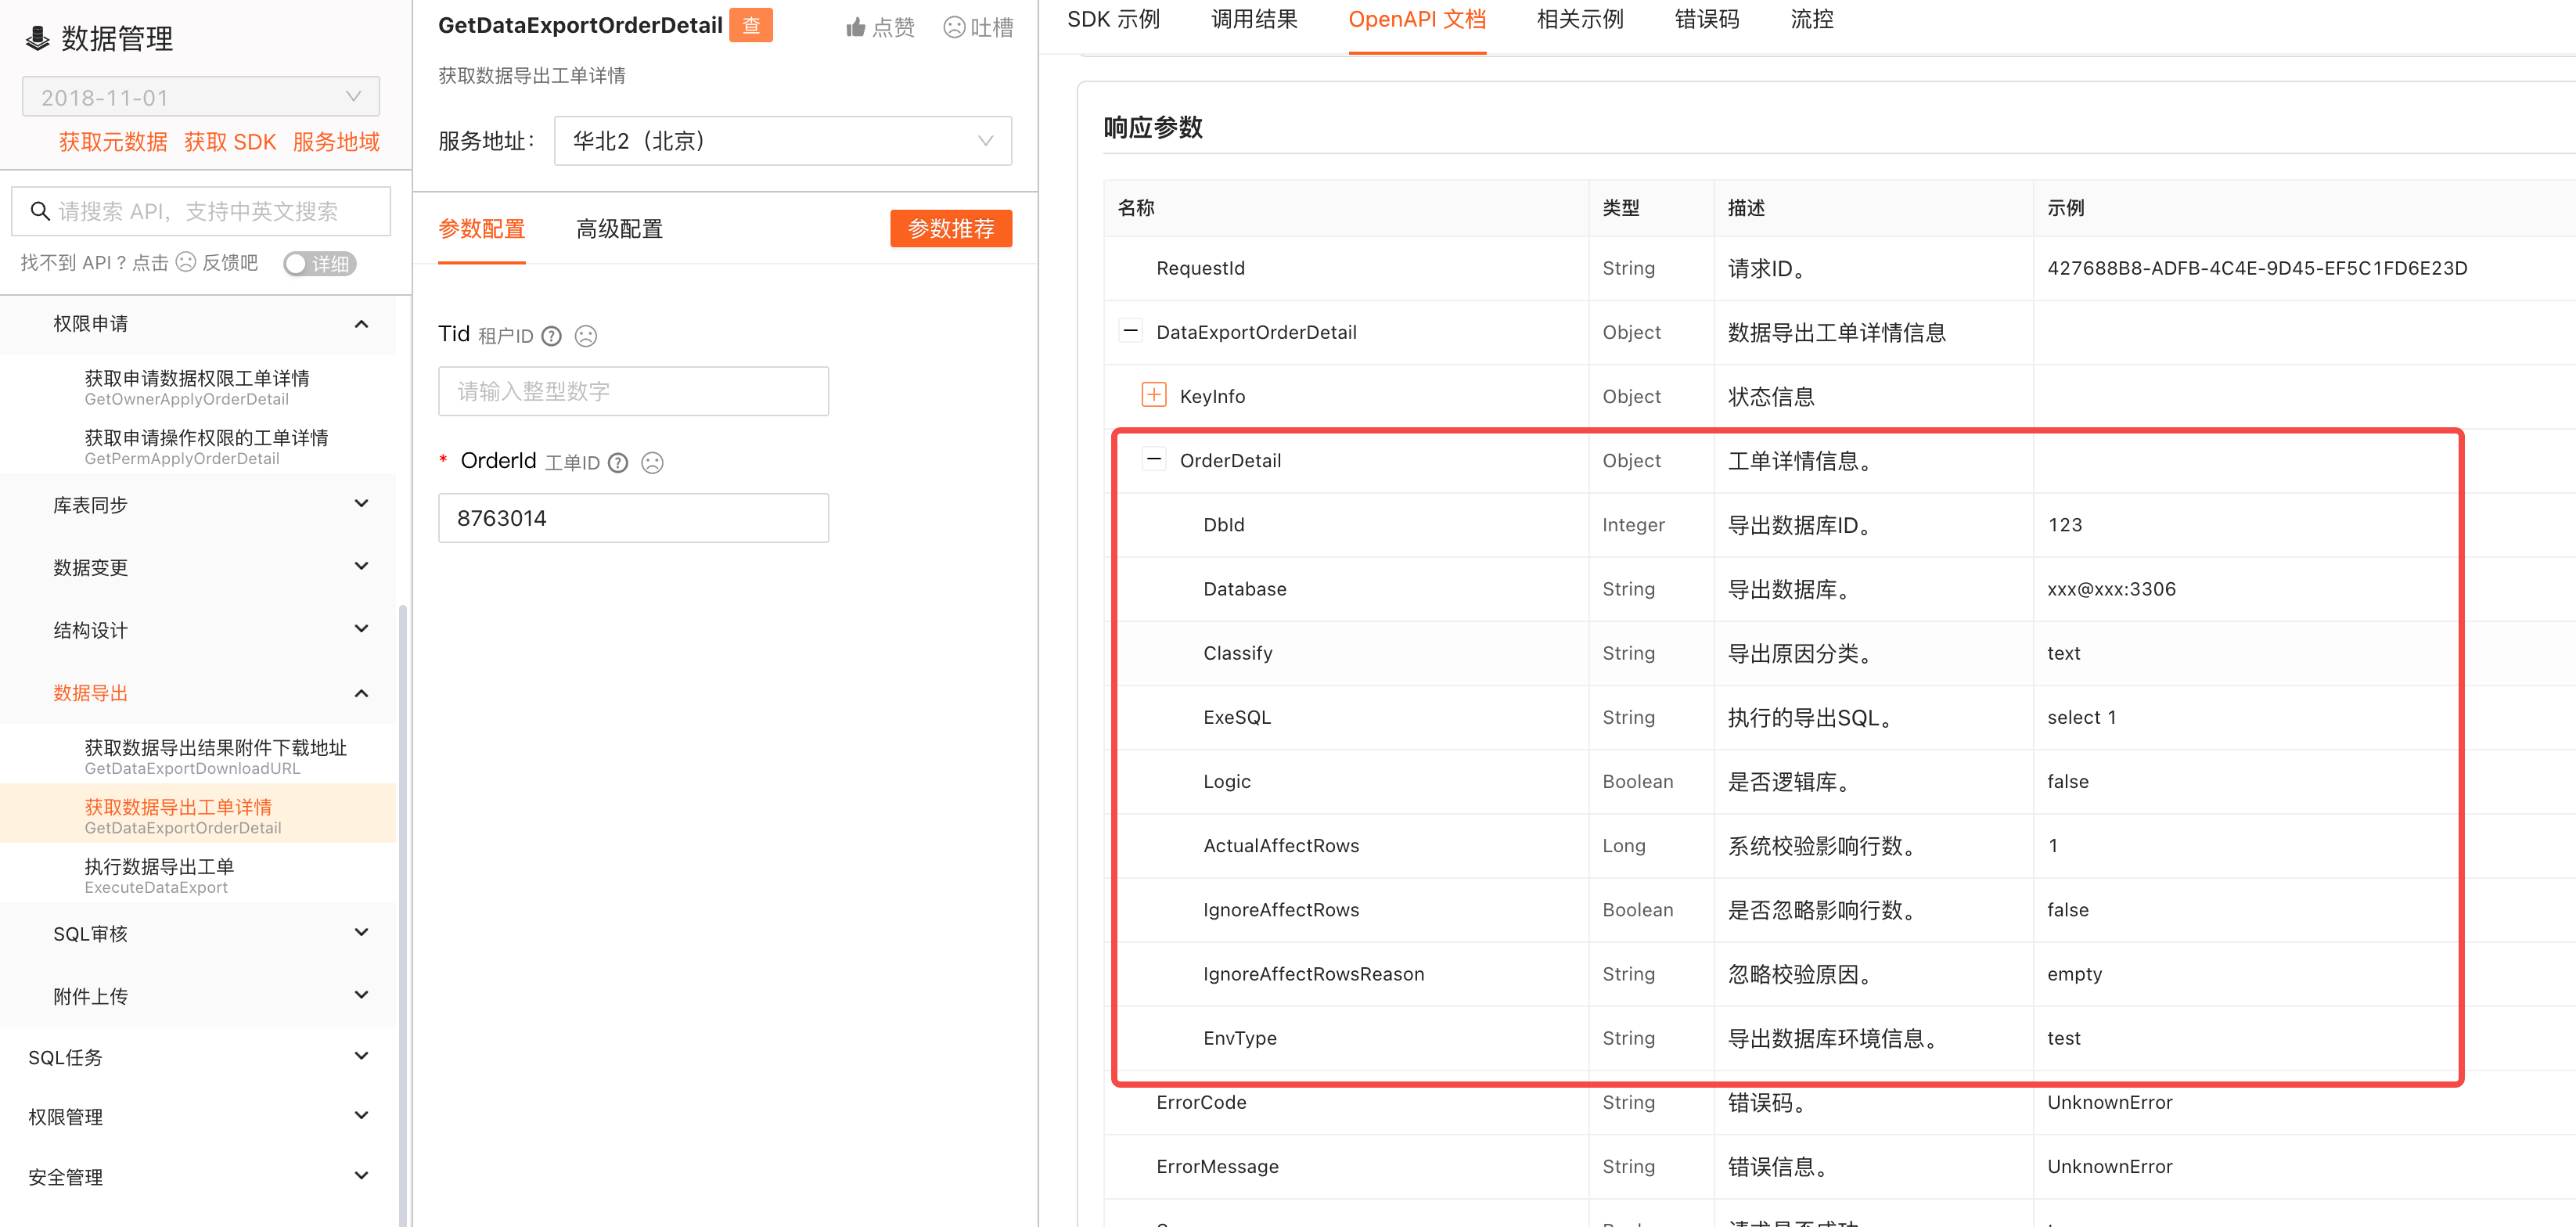
Task: Click the feedback face icon next to OrderId
Action: 652,463
